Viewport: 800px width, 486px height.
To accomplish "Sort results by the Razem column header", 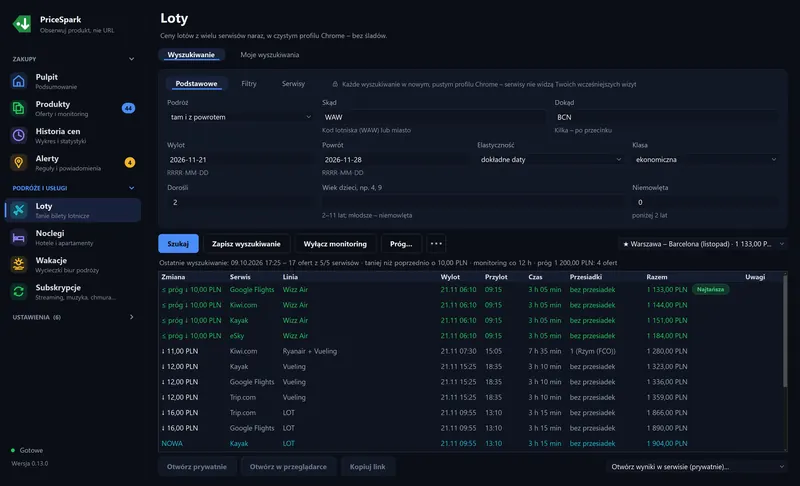I will click(657, 277).
